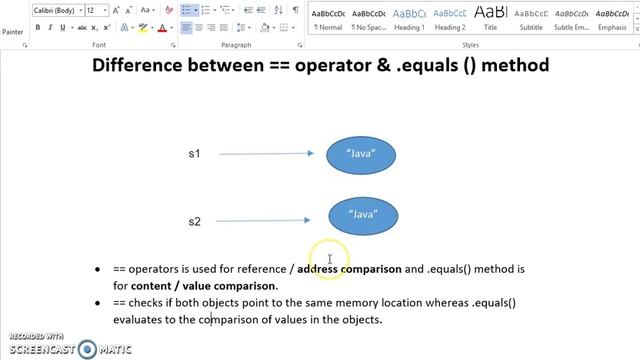Open borders dropdown arrow
Image resolution: width=640 pixels, height=360 pixels.
click(x=293, y=28)
